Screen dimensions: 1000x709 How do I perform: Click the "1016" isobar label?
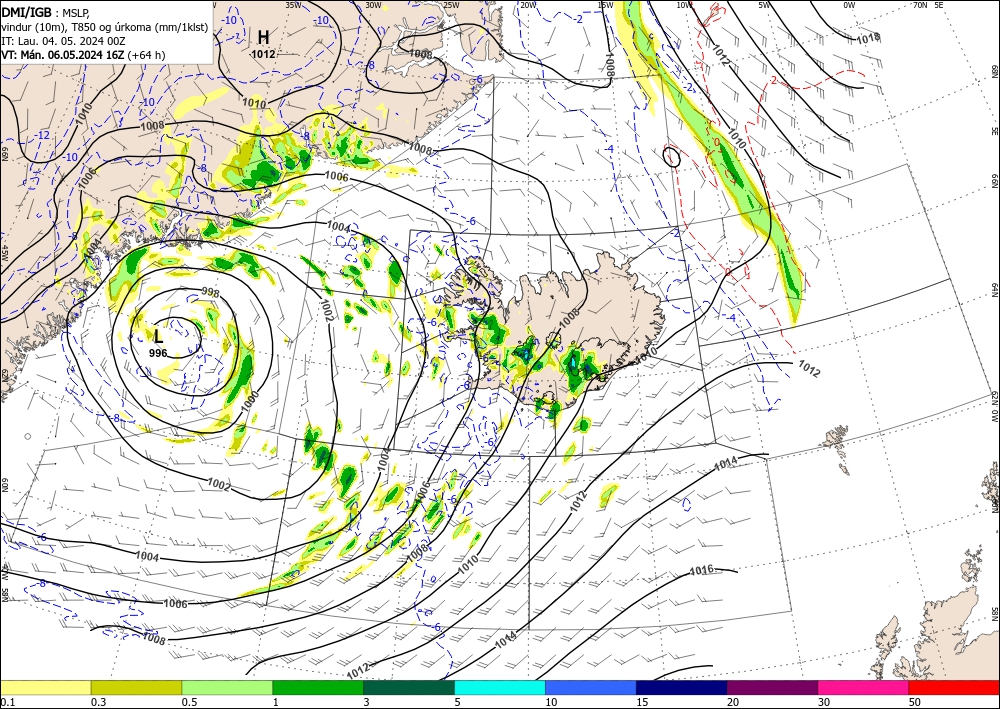point(702,570)
